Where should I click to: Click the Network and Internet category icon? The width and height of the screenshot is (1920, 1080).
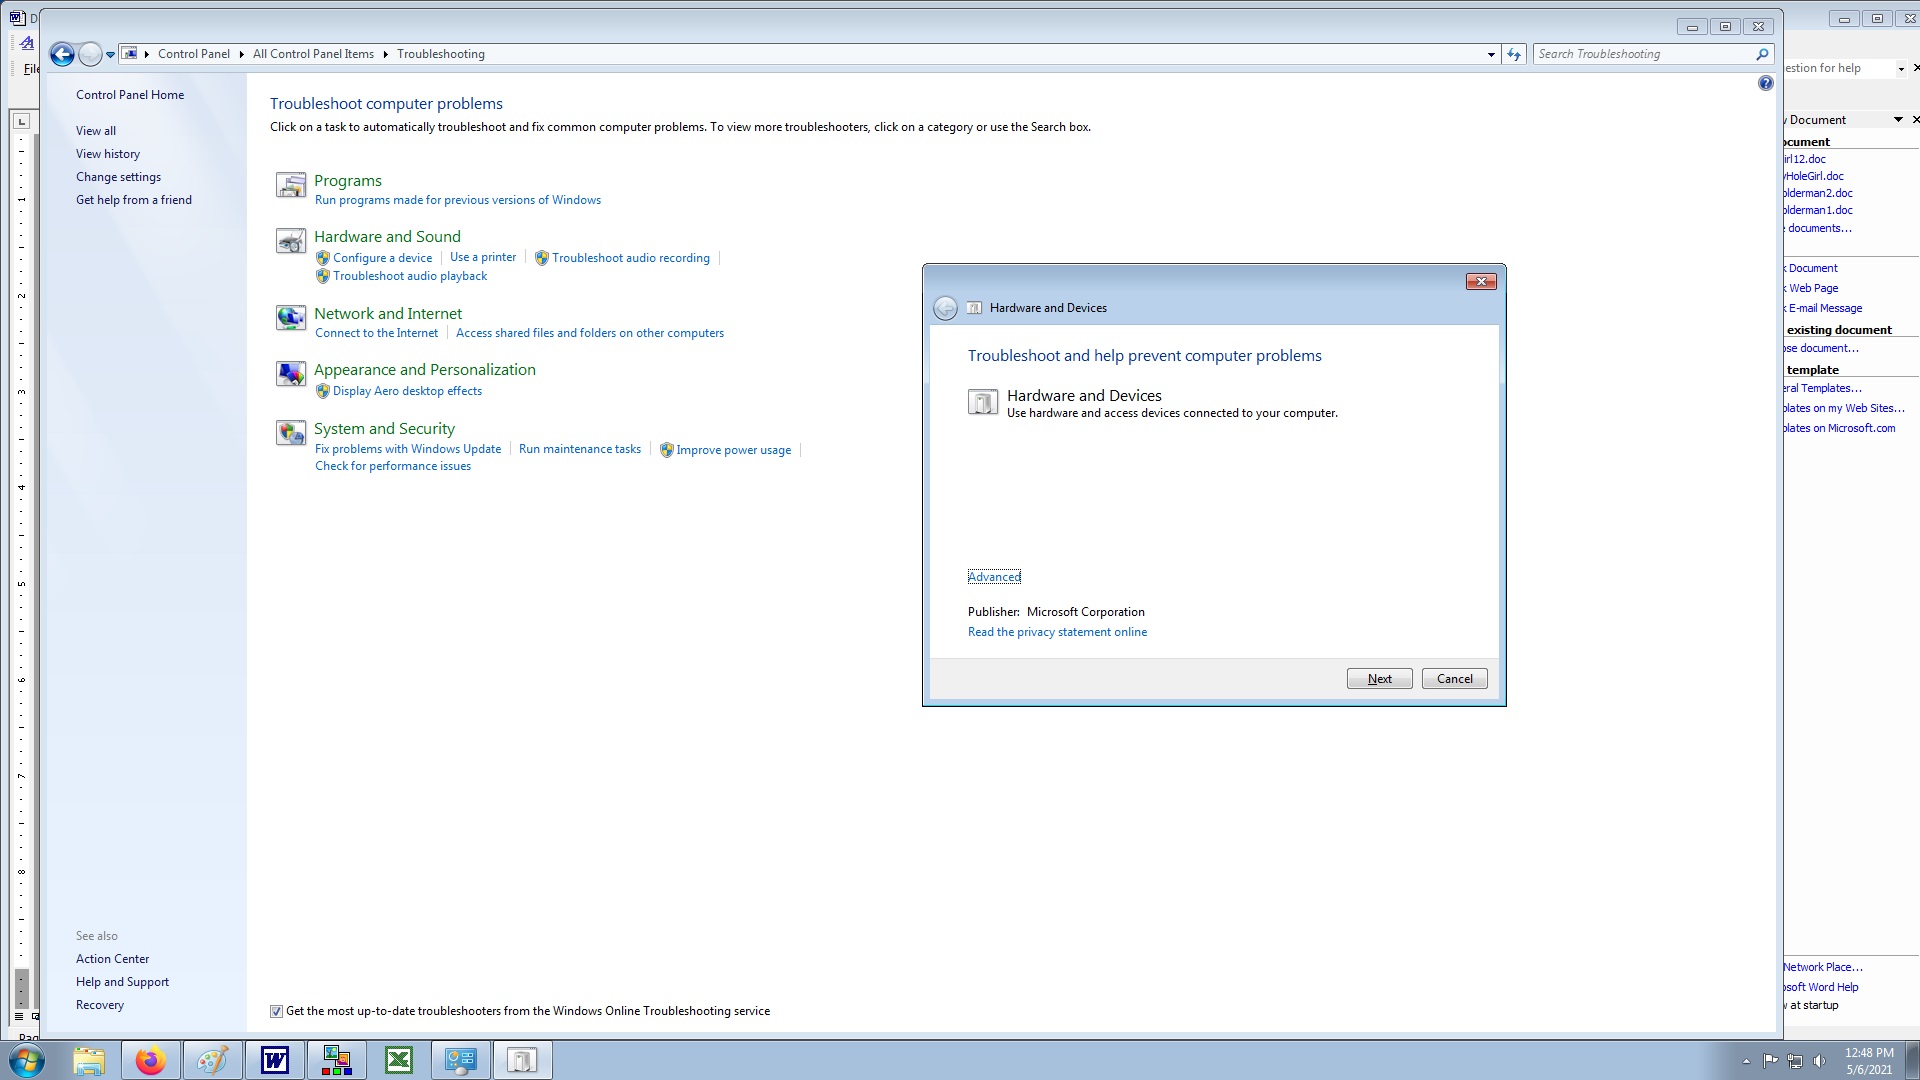291,318
